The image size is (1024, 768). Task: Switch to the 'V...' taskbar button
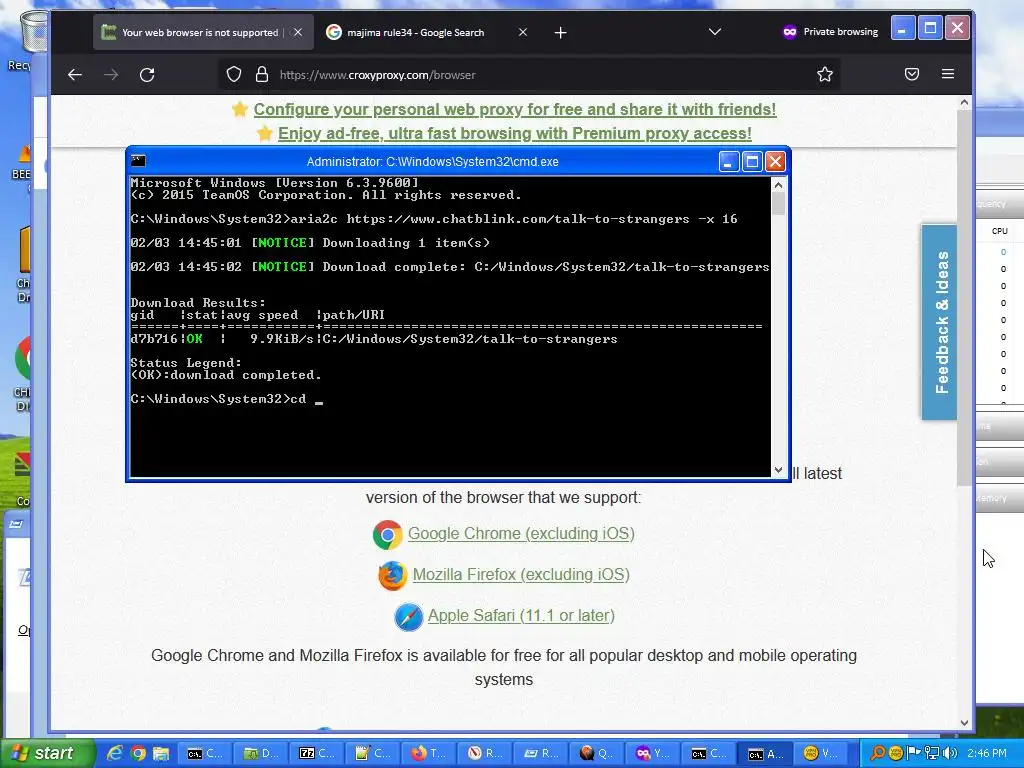(x=822, y=754)
